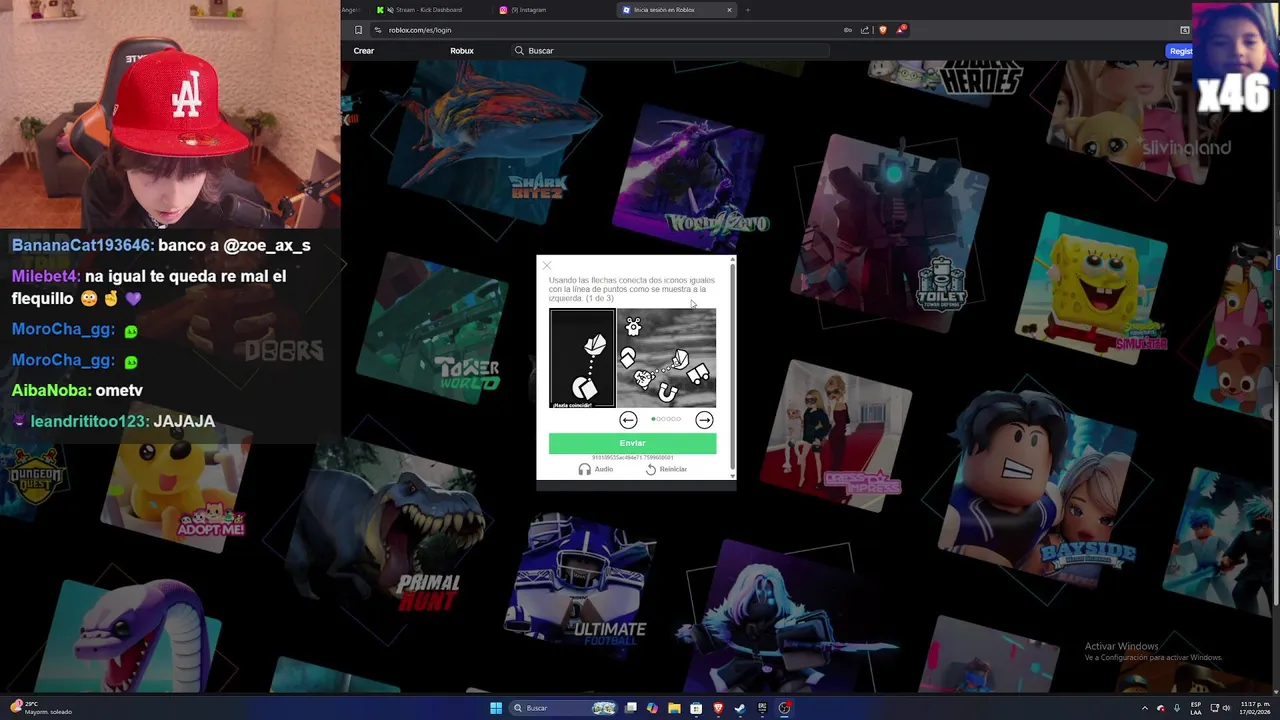Click the captcha dialog scrollbar
The height and width of the screenshot is (720, 1280).
coord(733,365)
